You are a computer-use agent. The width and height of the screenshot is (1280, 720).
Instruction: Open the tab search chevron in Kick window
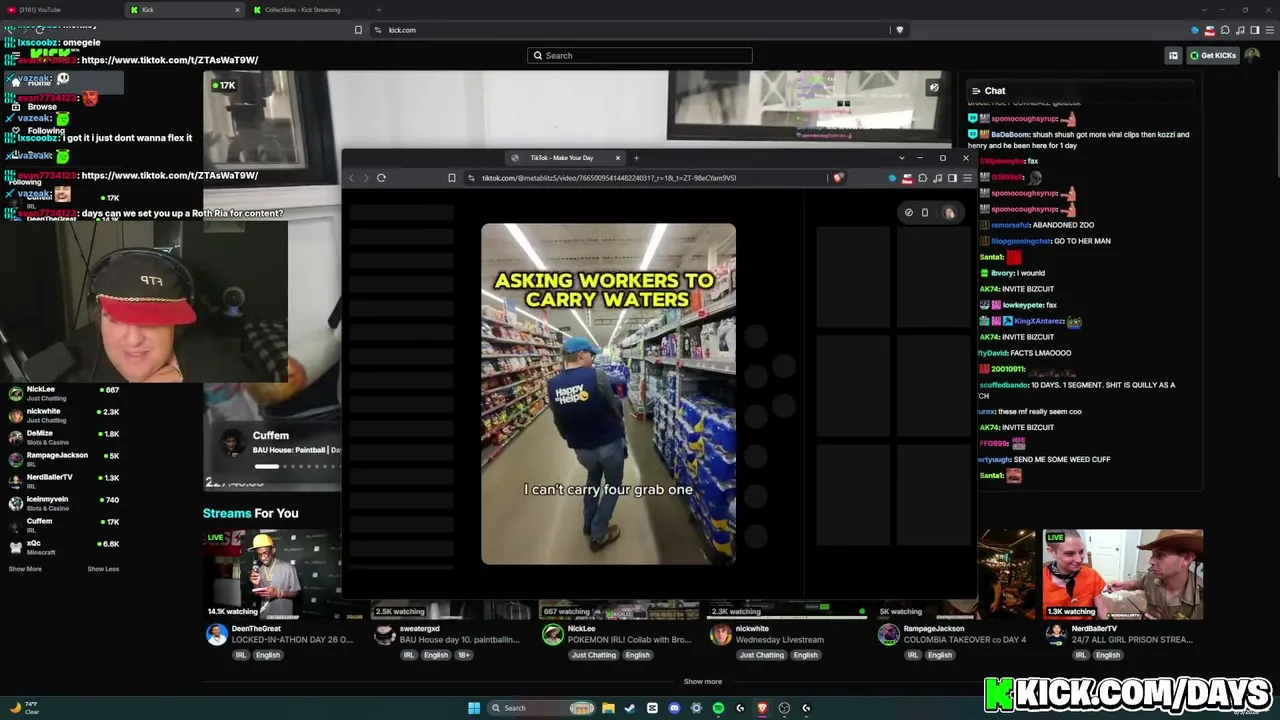coord(1204,10)
